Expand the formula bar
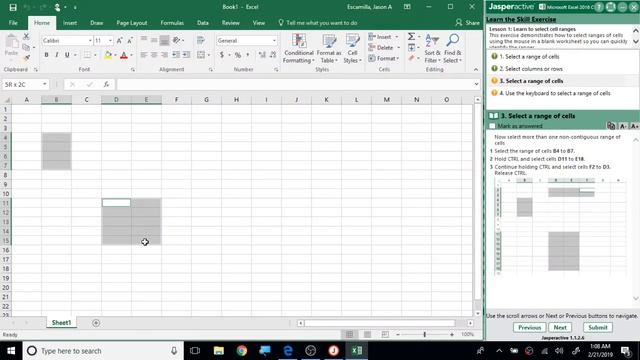 coord(476,84)
